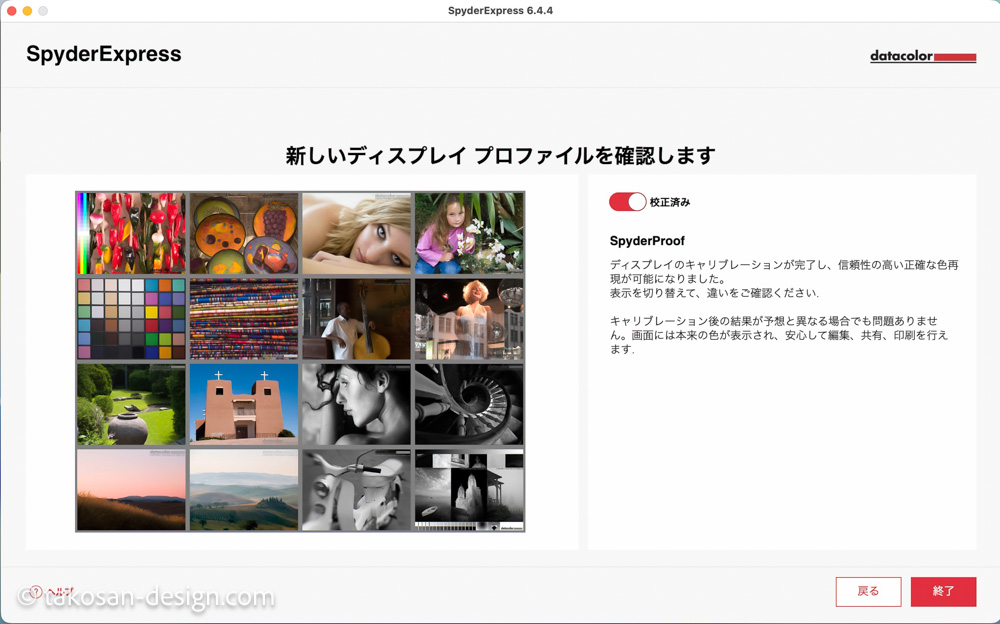Click the 戻る back button
The width and height of the screenshot is (1000, 624).
868,591
